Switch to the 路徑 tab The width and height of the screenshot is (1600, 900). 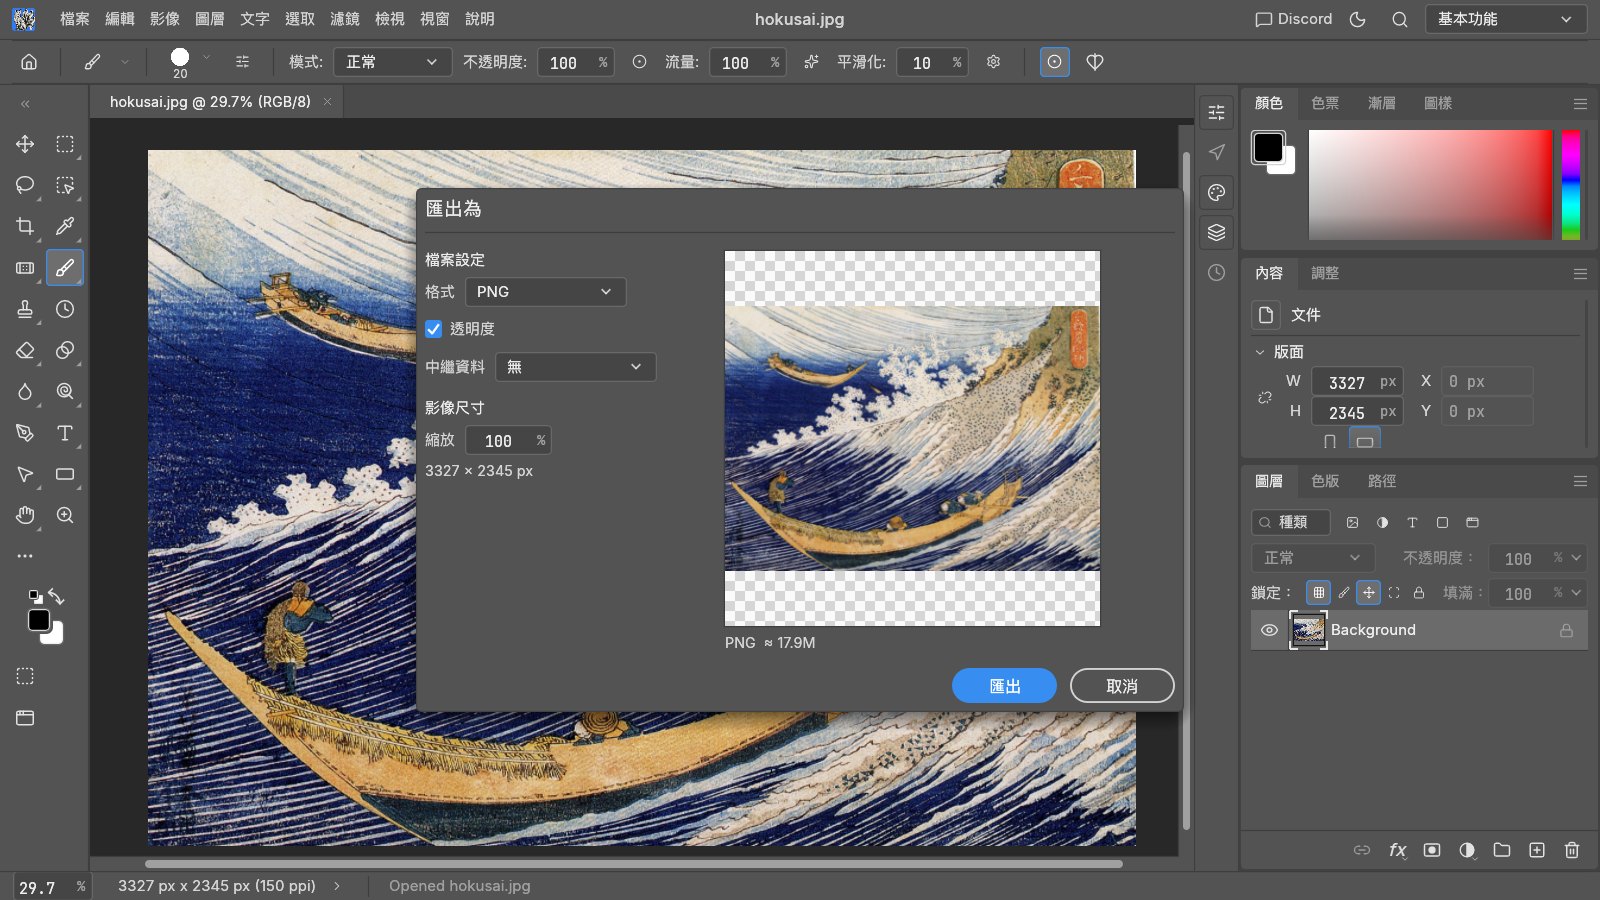pyautogui.click(x=1382, y=481)
